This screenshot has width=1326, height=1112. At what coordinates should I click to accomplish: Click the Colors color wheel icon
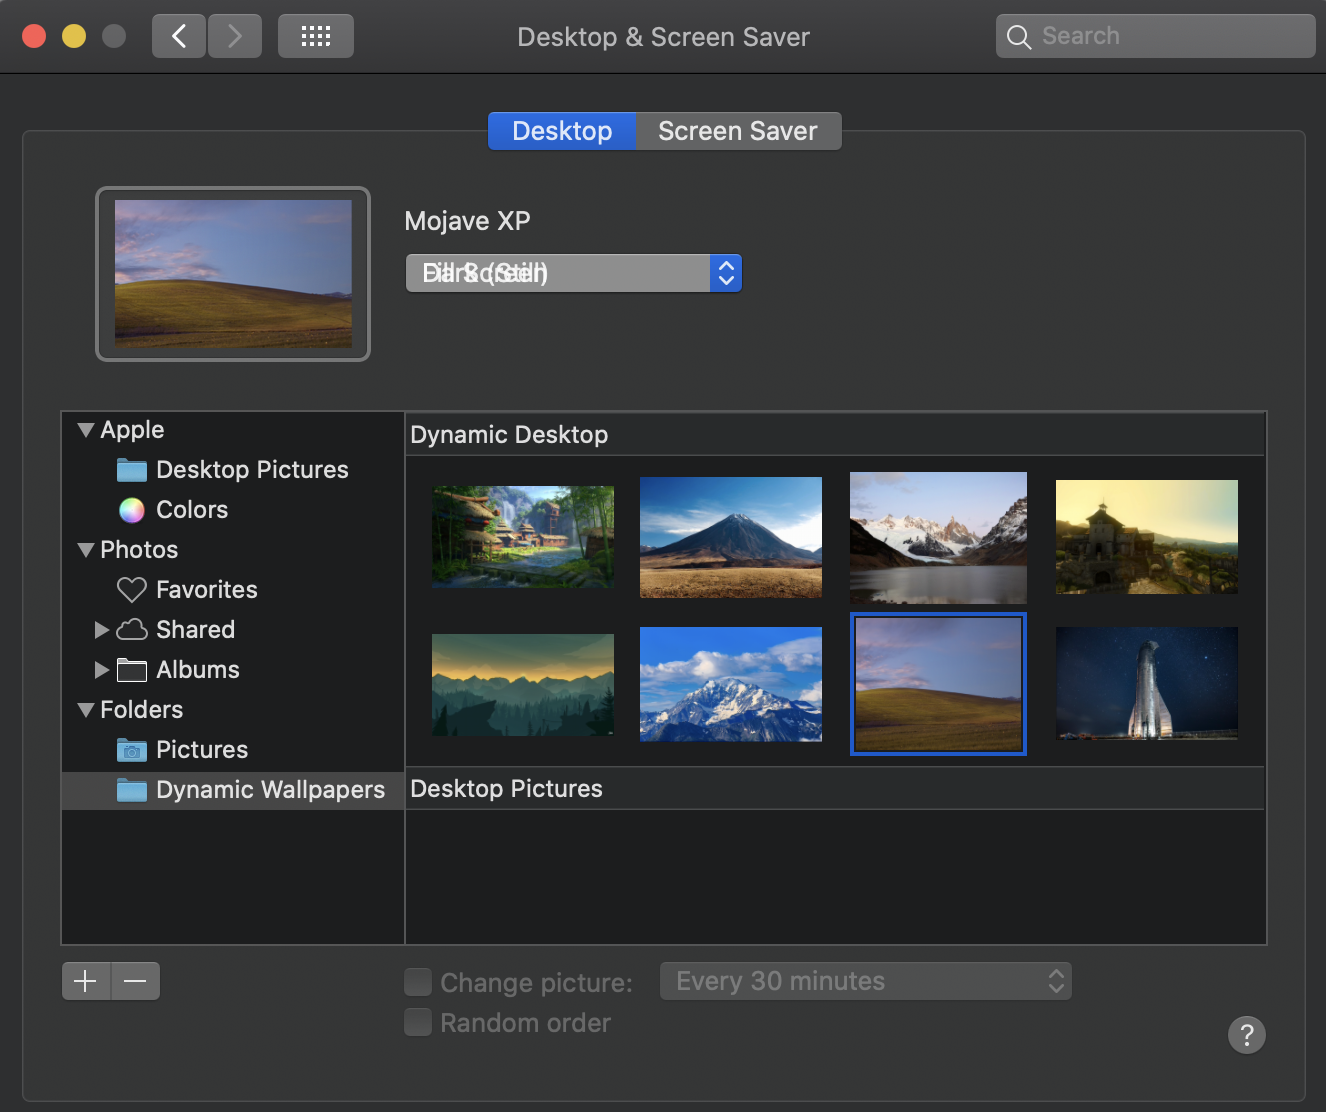132,510
